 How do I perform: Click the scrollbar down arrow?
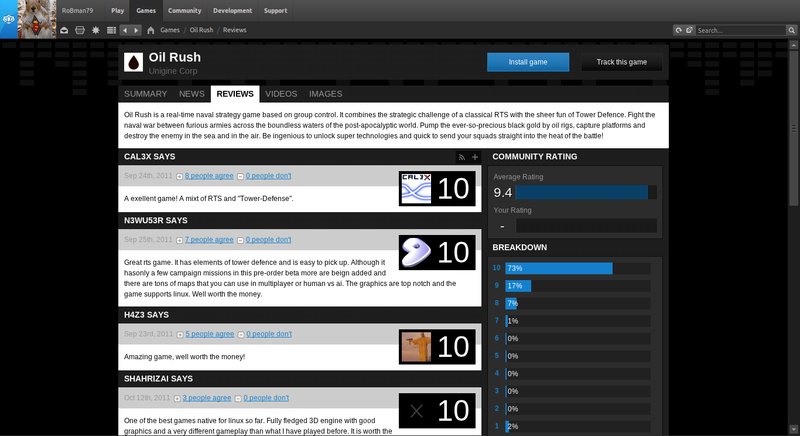click(794, 429)
